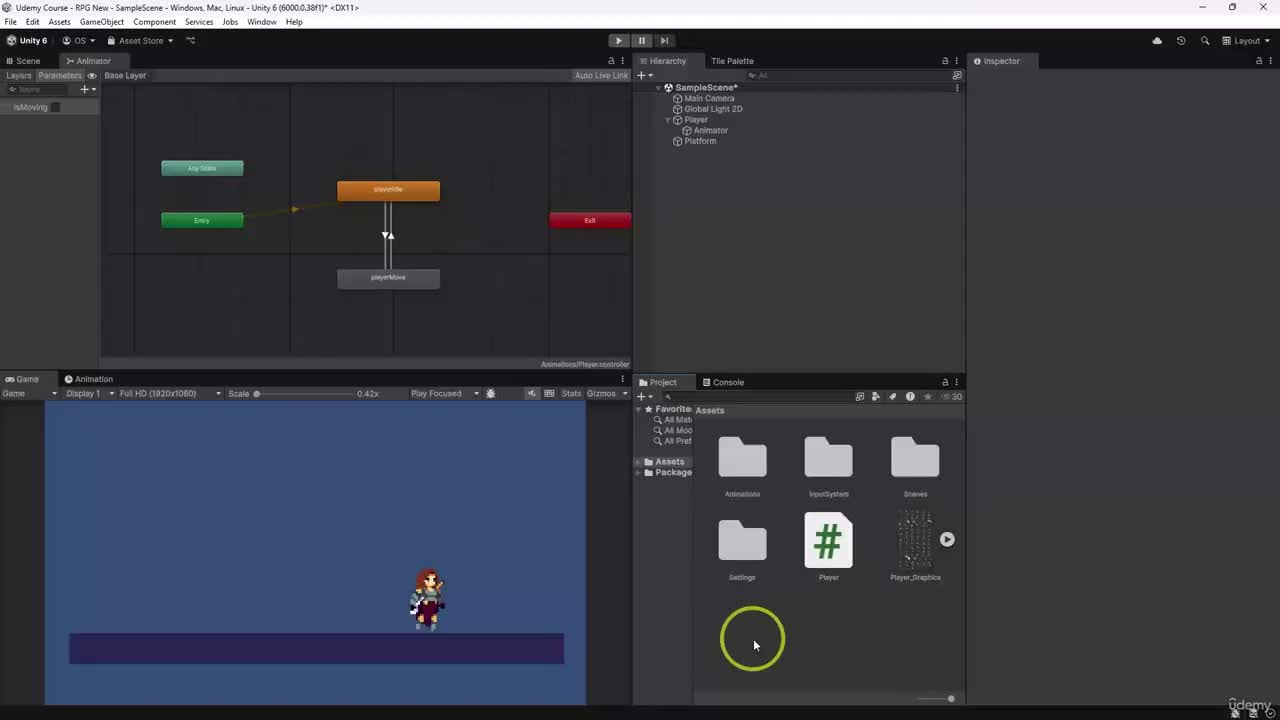Select the Animator child object in Hierarchy

coord(710,131)
